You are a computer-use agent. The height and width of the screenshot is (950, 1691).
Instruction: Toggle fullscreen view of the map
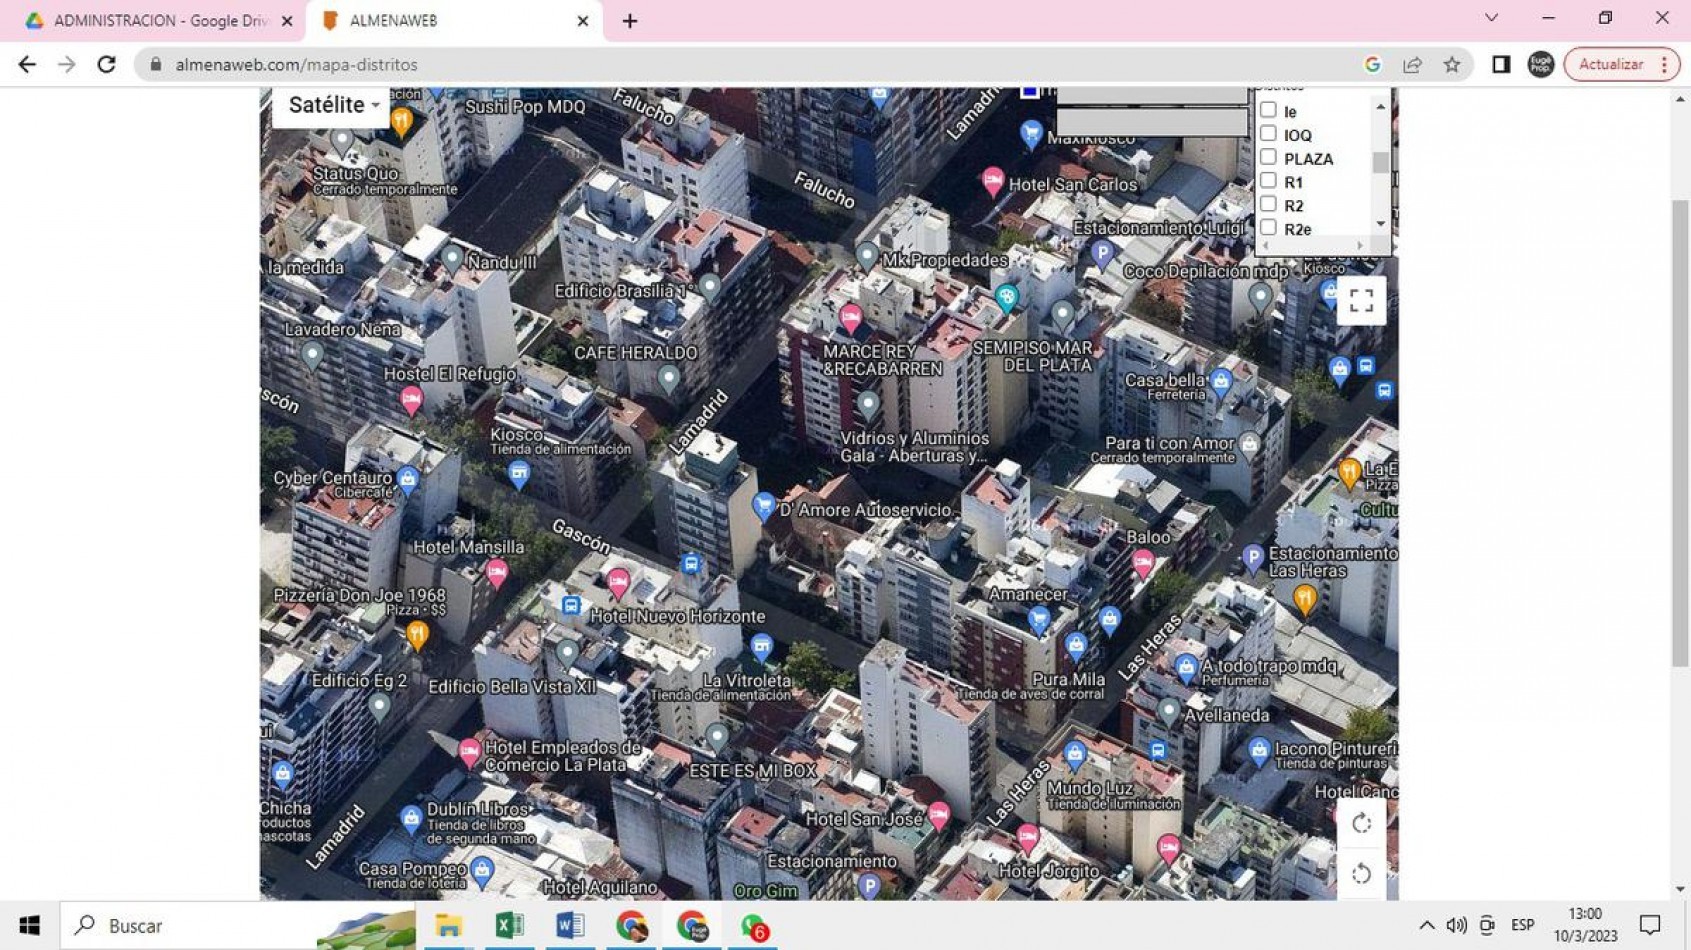coord(1360,301)
